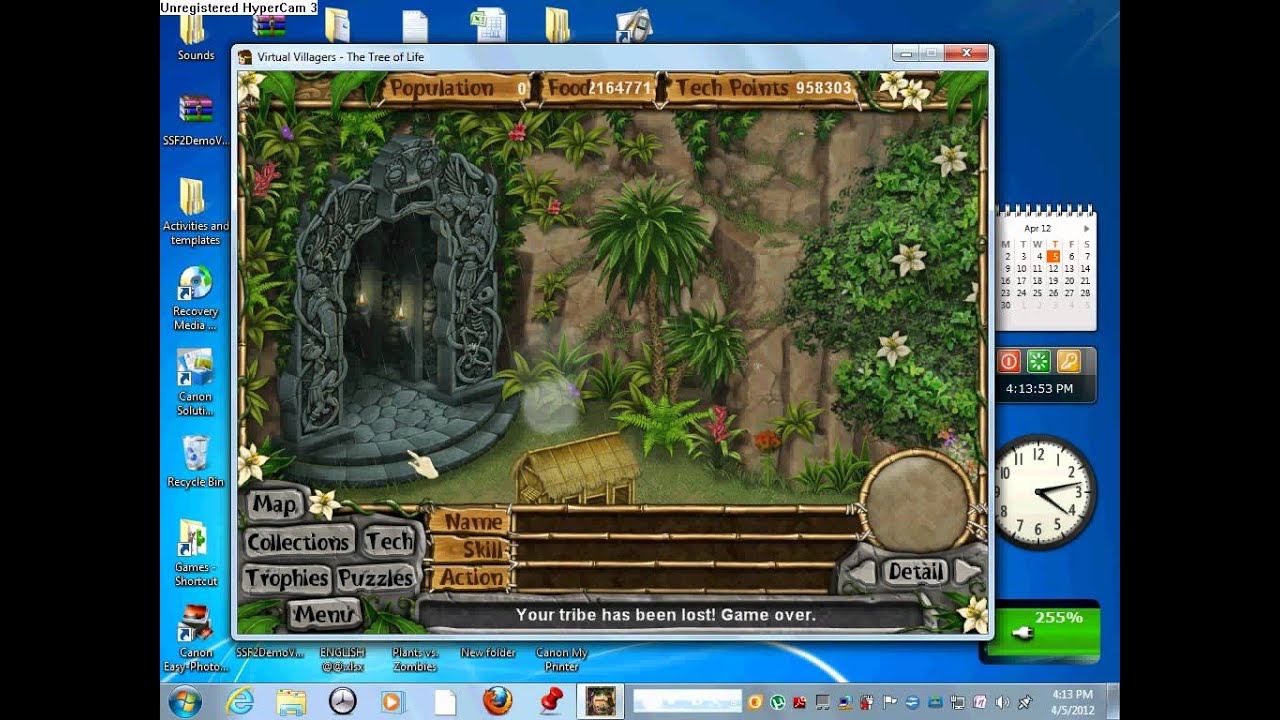The image size is (1280, 720).
Task: Open the Recycle Bin
Action: coord(196,461)
